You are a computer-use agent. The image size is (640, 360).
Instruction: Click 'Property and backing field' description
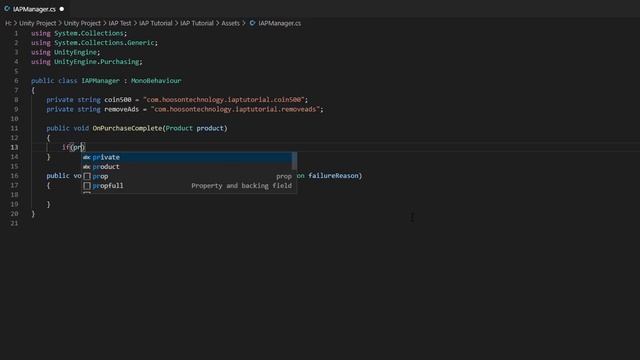pos(242,186)
